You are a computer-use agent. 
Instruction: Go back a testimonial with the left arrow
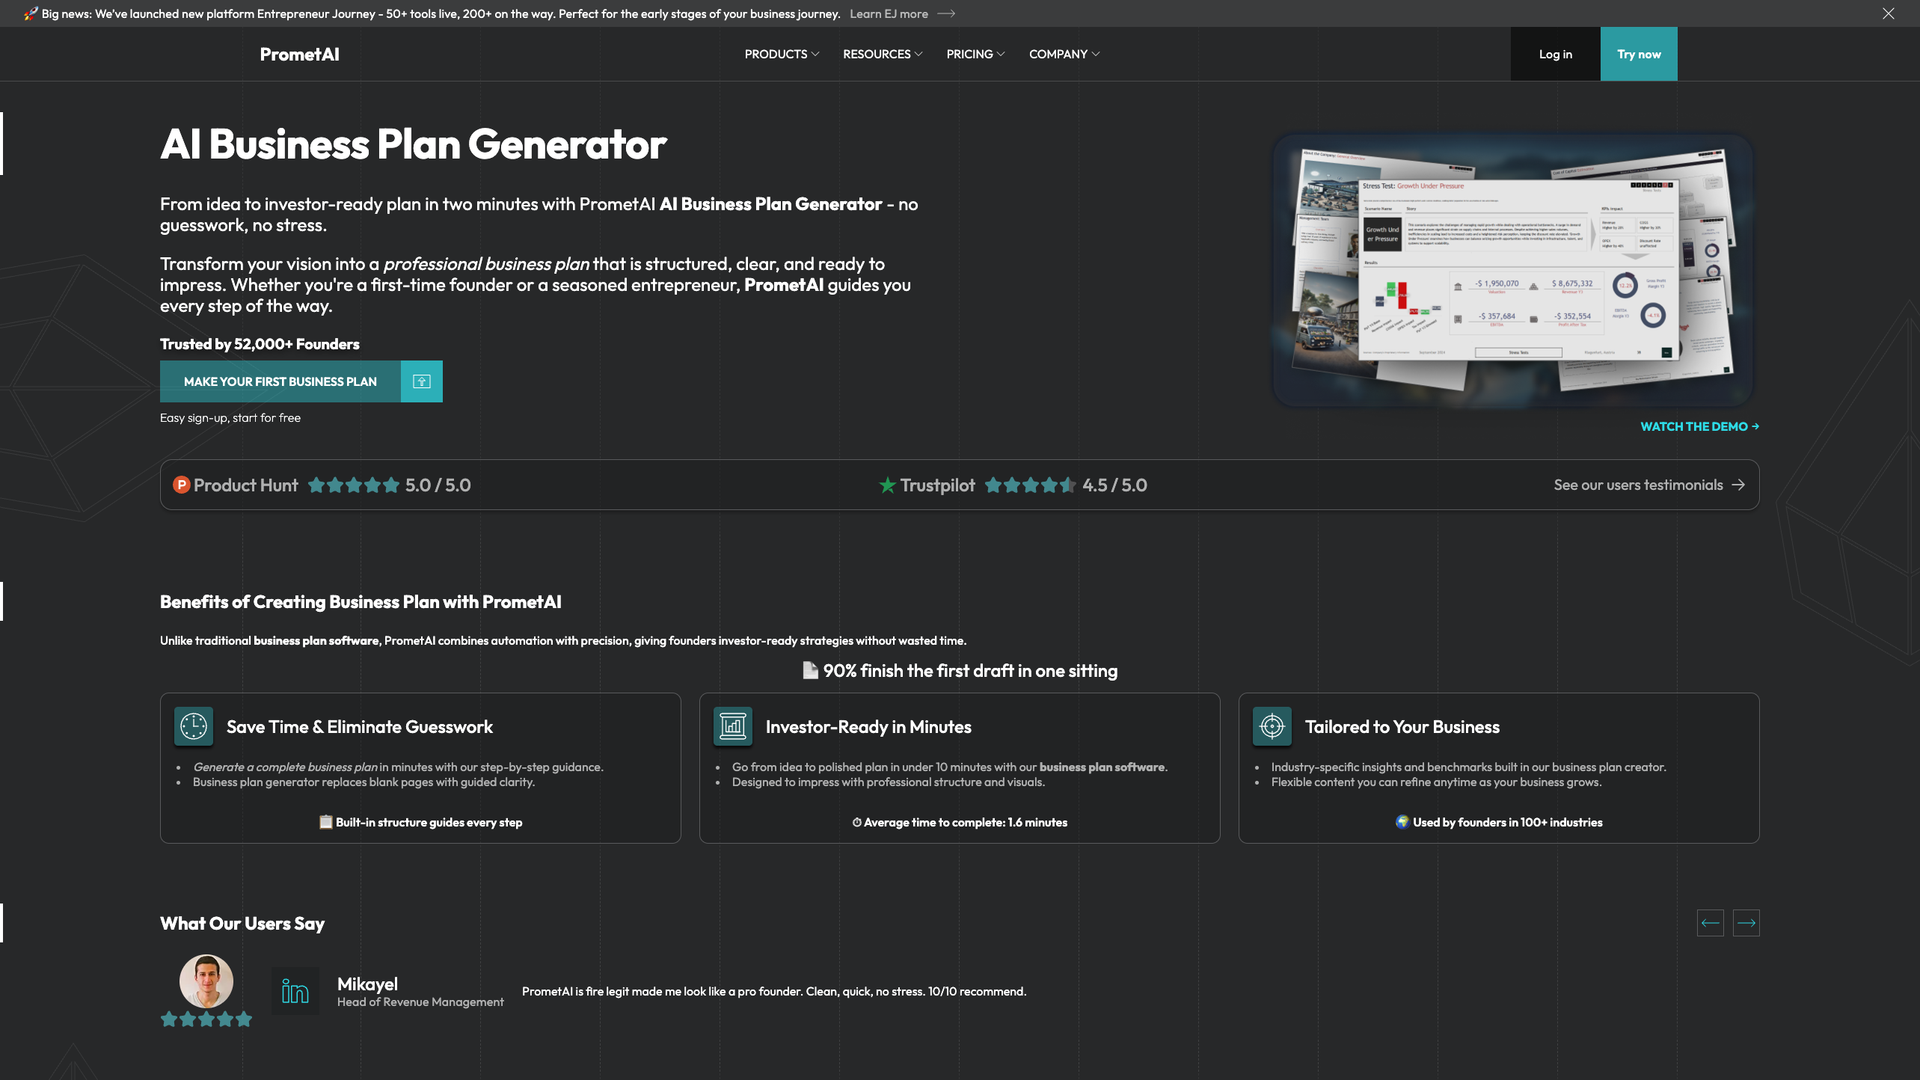[1710, 923]
